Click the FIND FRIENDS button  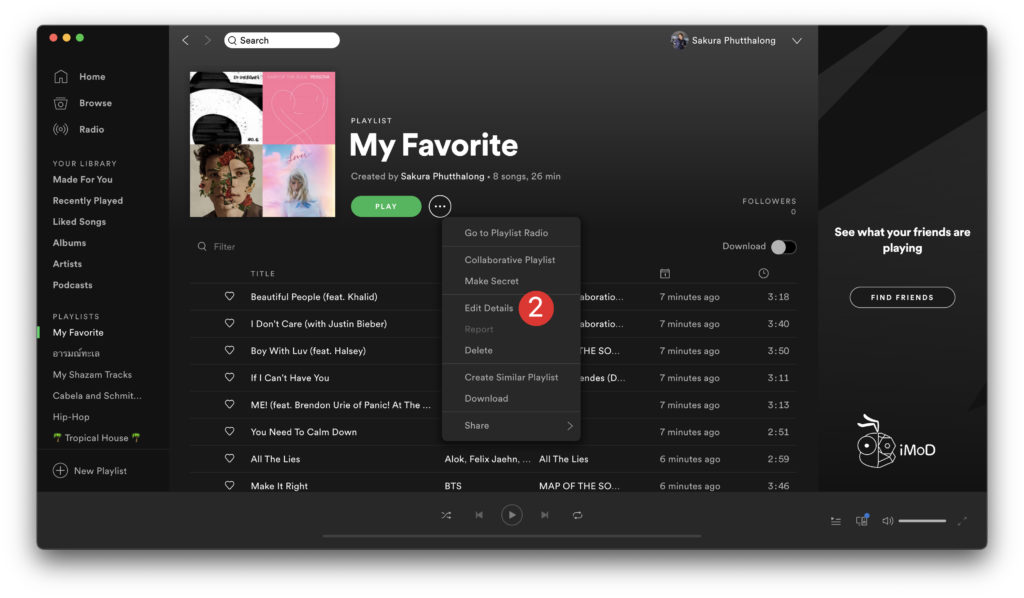(x=902, y=297)
